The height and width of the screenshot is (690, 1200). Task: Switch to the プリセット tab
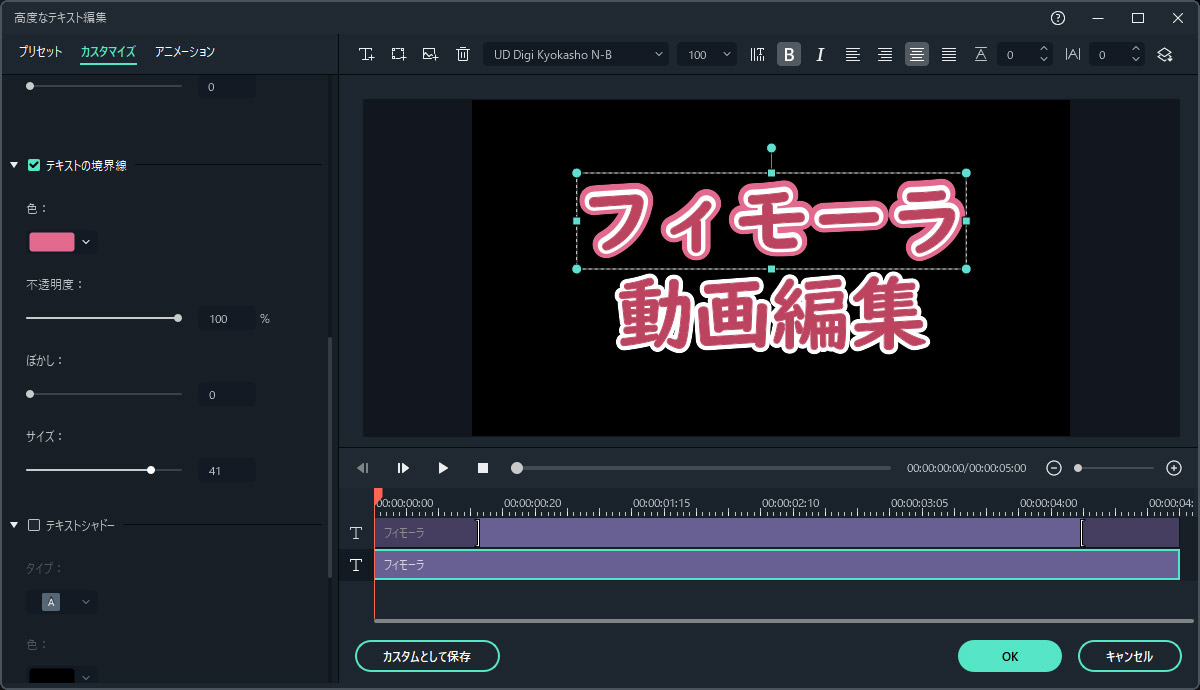point(40,52)
